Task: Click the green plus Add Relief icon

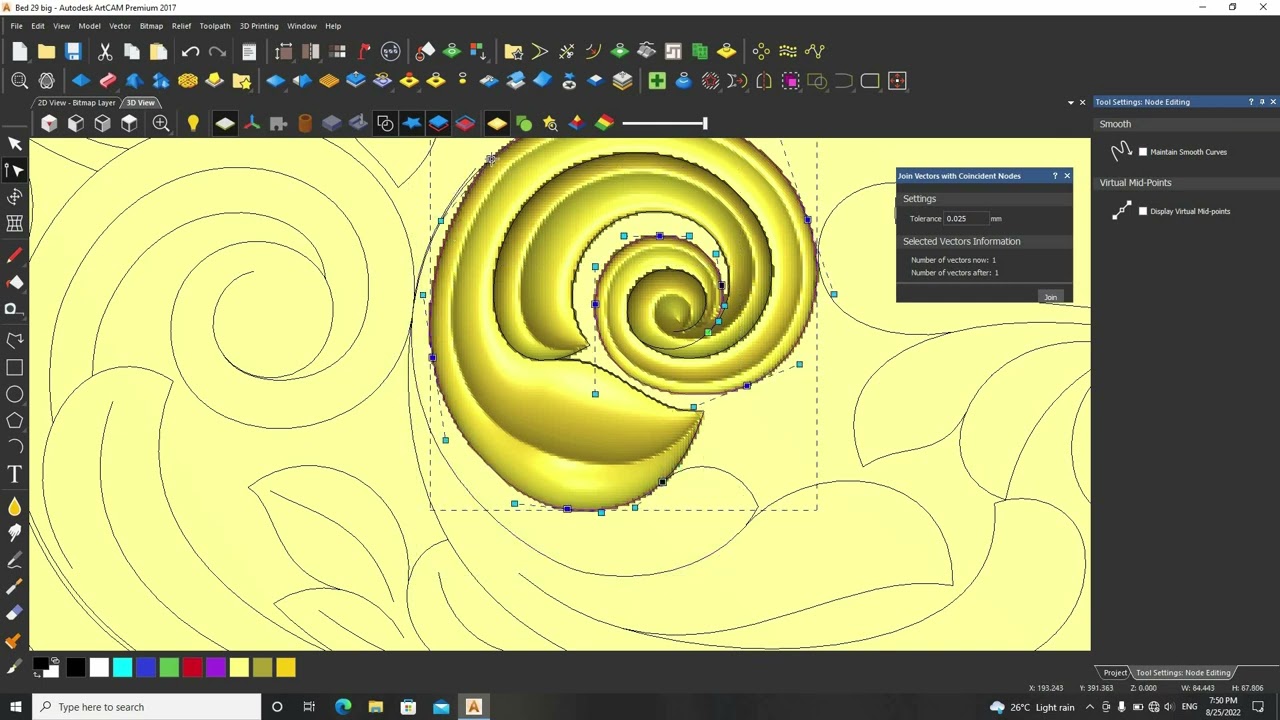Action: coord(657,81)
